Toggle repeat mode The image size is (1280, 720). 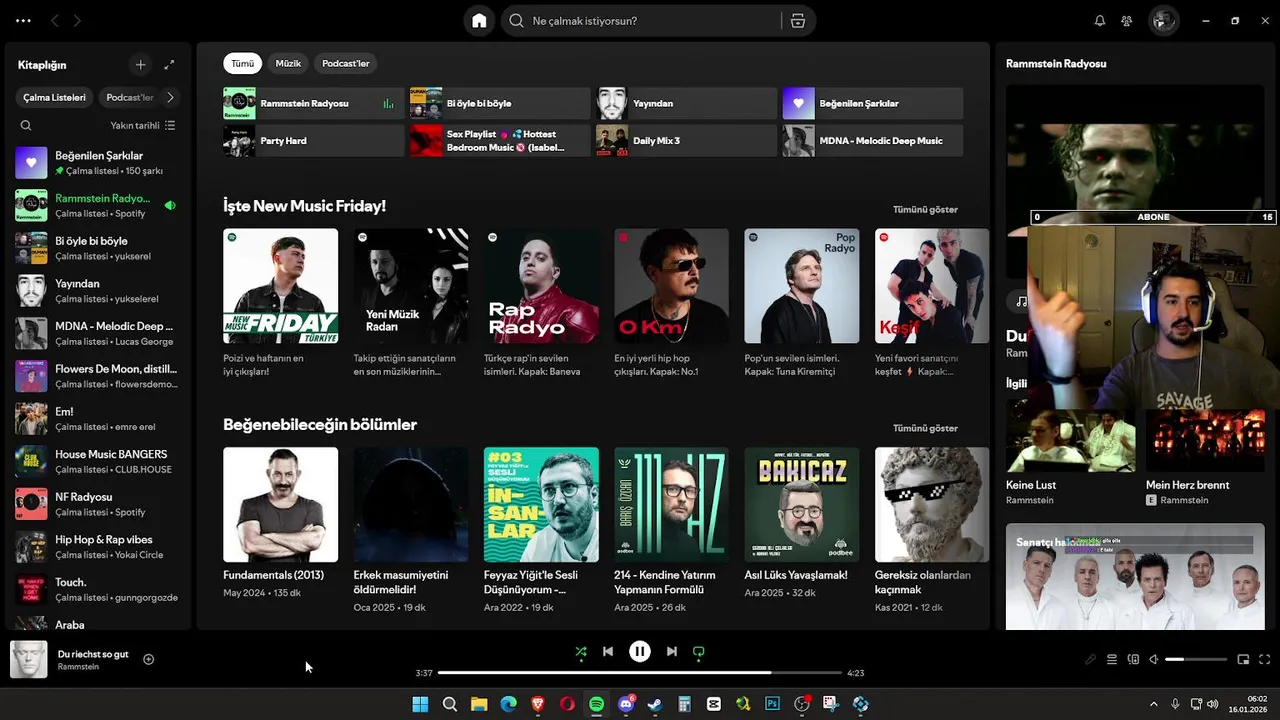pyautogui.click(x=699, y=651)
